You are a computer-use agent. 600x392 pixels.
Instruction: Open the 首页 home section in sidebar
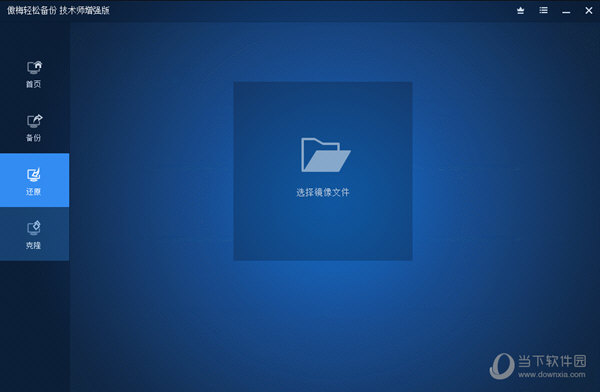(34, 74)
